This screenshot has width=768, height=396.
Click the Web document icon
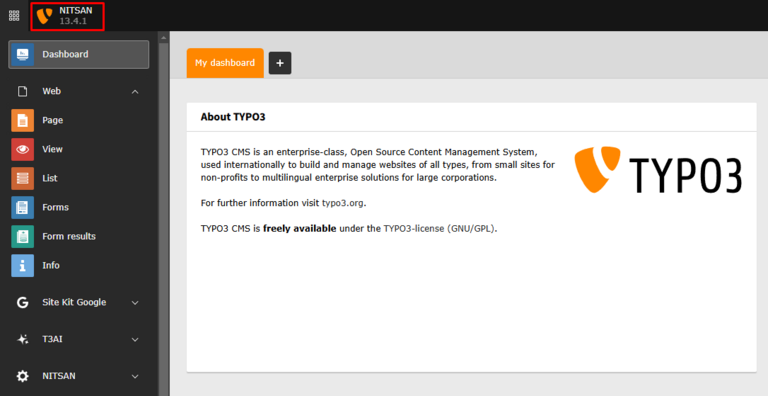(23, 91)
